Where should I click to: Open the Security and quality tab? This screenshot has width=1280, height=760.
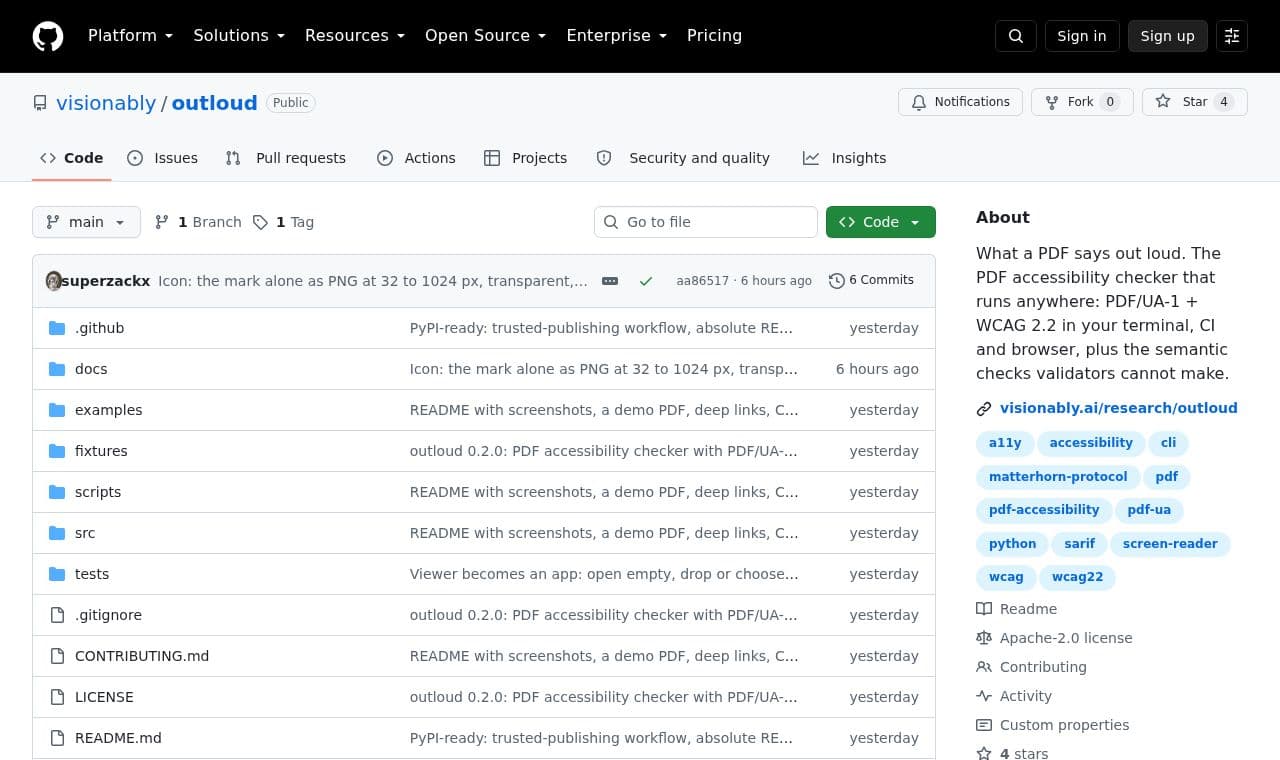pos(684,158)
